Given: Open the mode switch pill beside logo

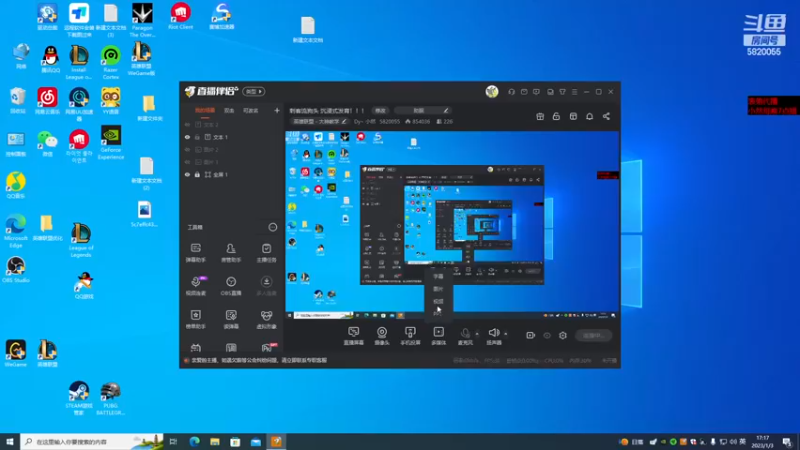Looking at the screenshot, I should (254, 91).
